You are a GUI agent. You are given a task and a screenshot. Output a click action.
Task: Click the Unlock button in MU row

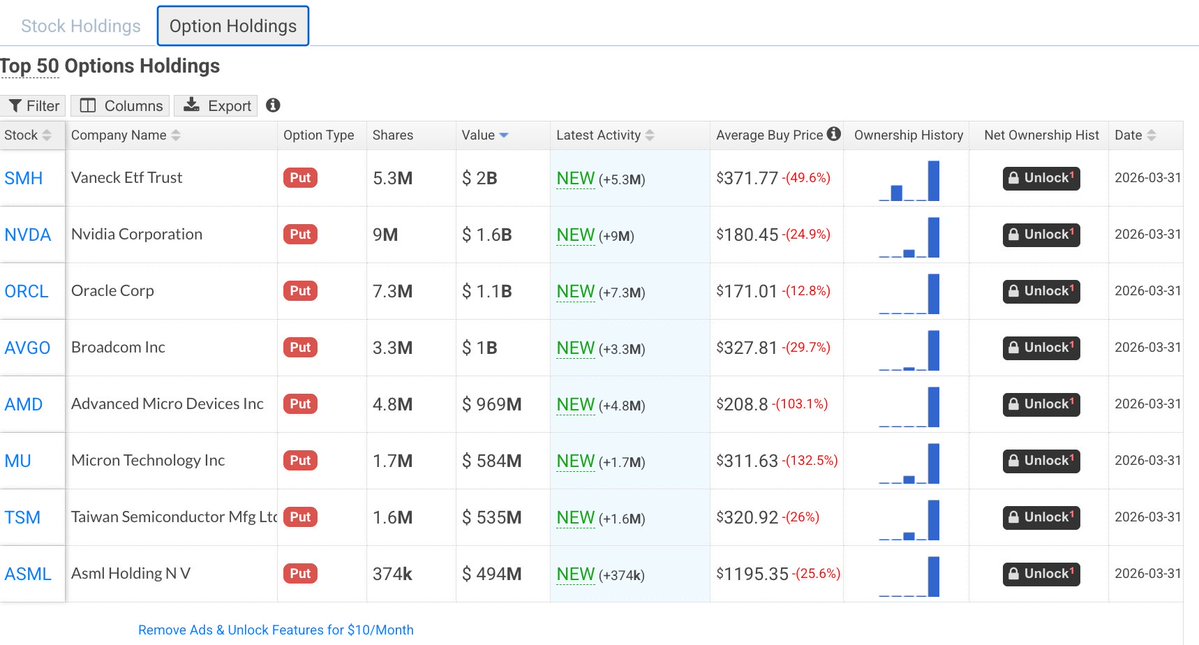[1041, 461]
